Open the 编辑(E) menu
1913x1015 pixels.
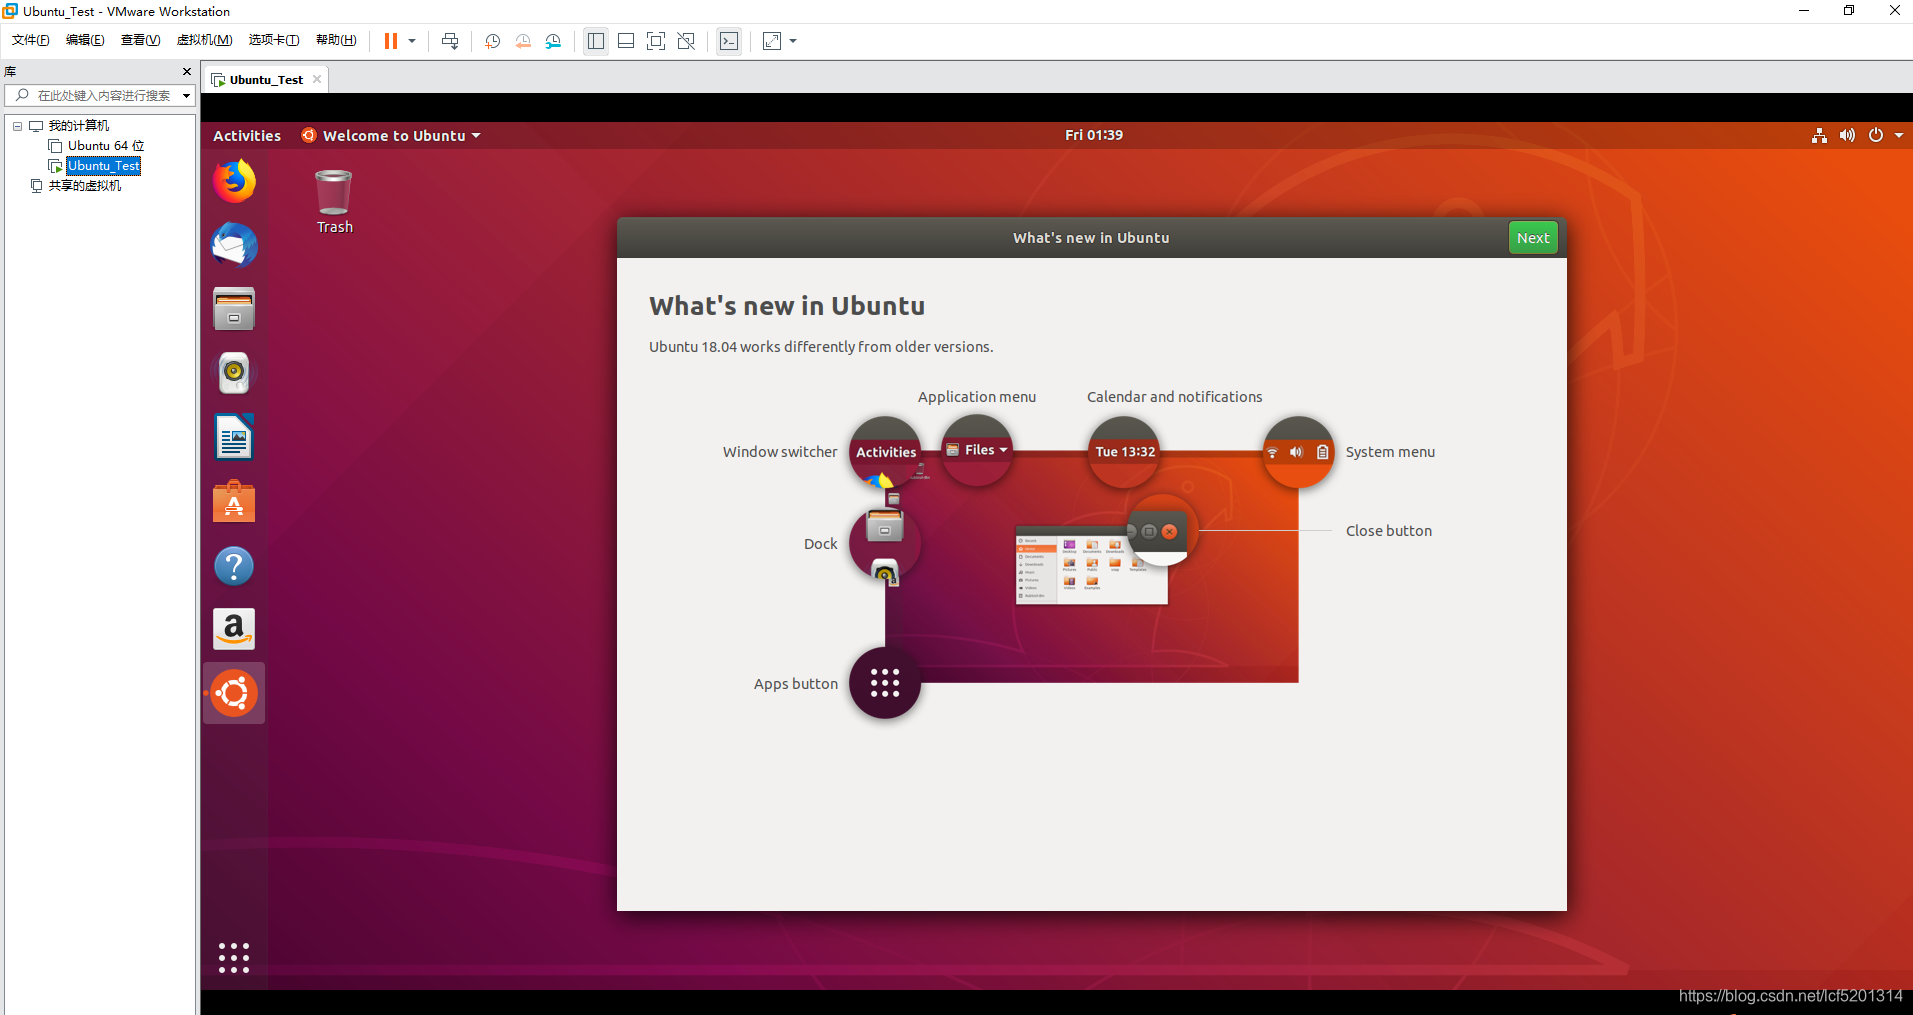coord(85,40)
